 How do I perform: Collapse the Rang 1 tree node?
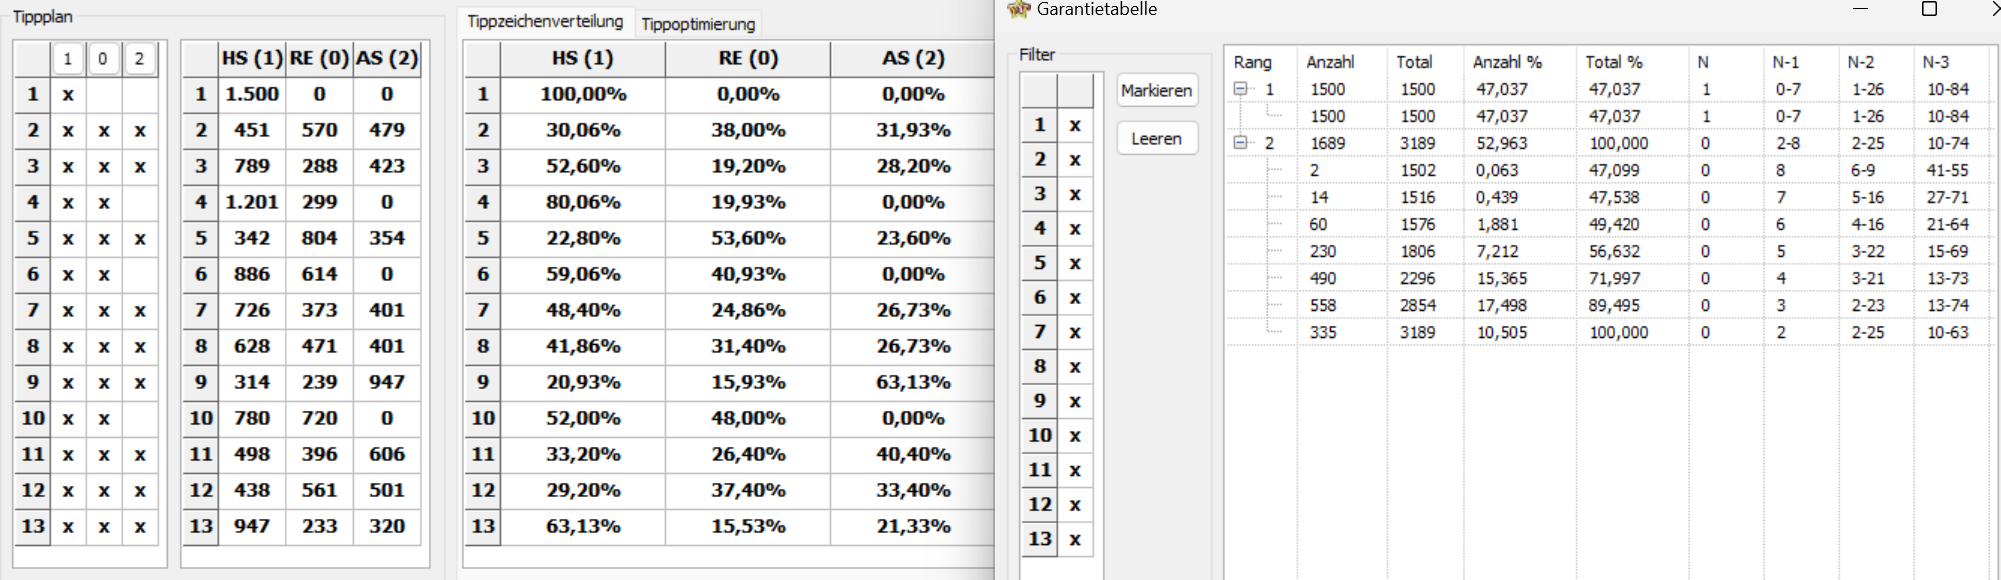[x=1240, y=89]
